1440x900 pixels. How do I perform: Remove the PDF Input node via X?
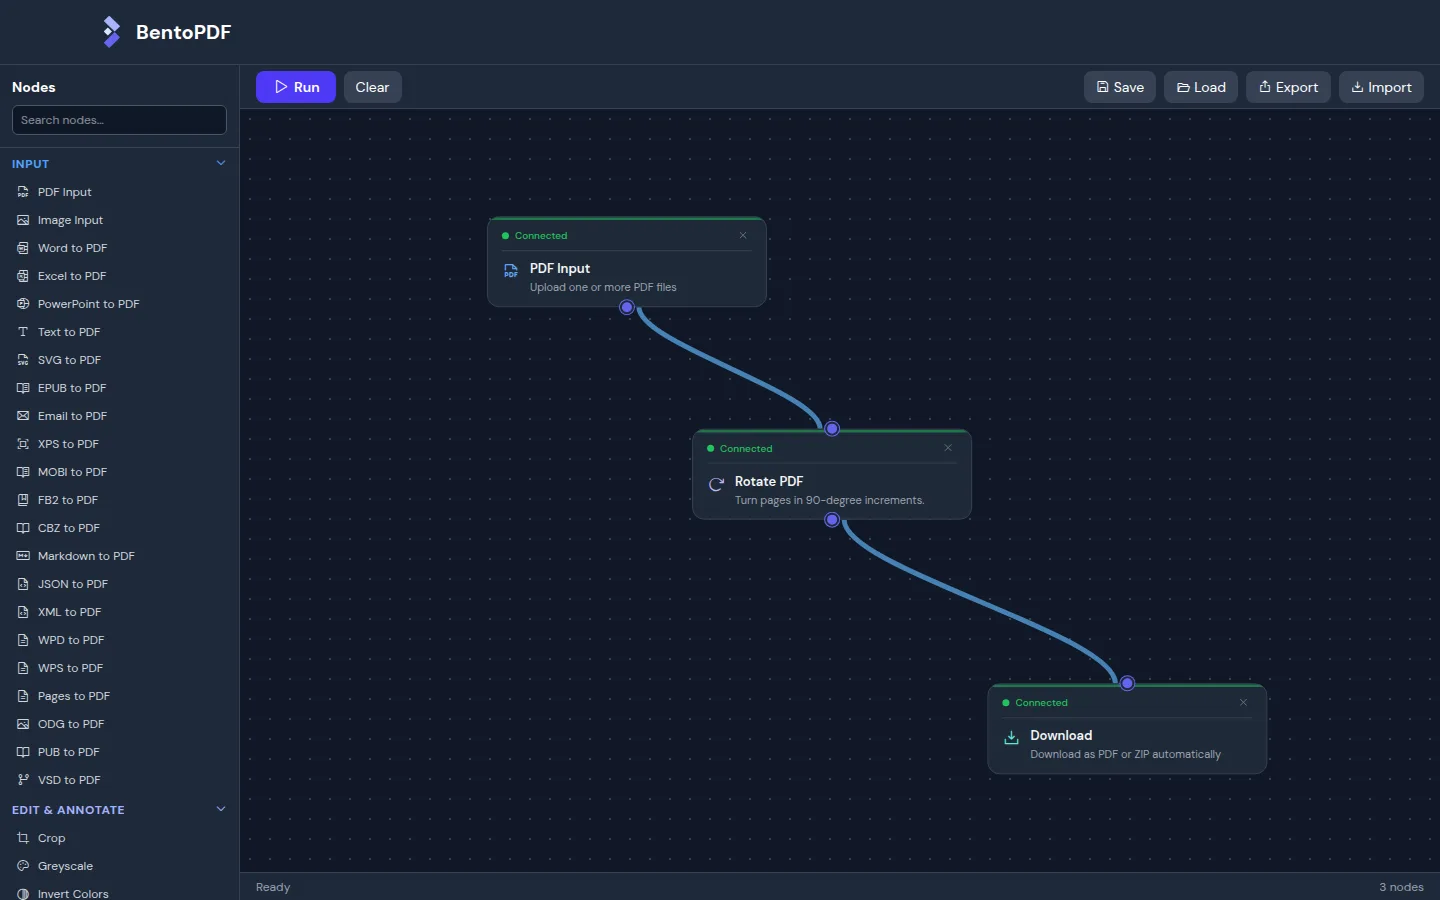743,235
